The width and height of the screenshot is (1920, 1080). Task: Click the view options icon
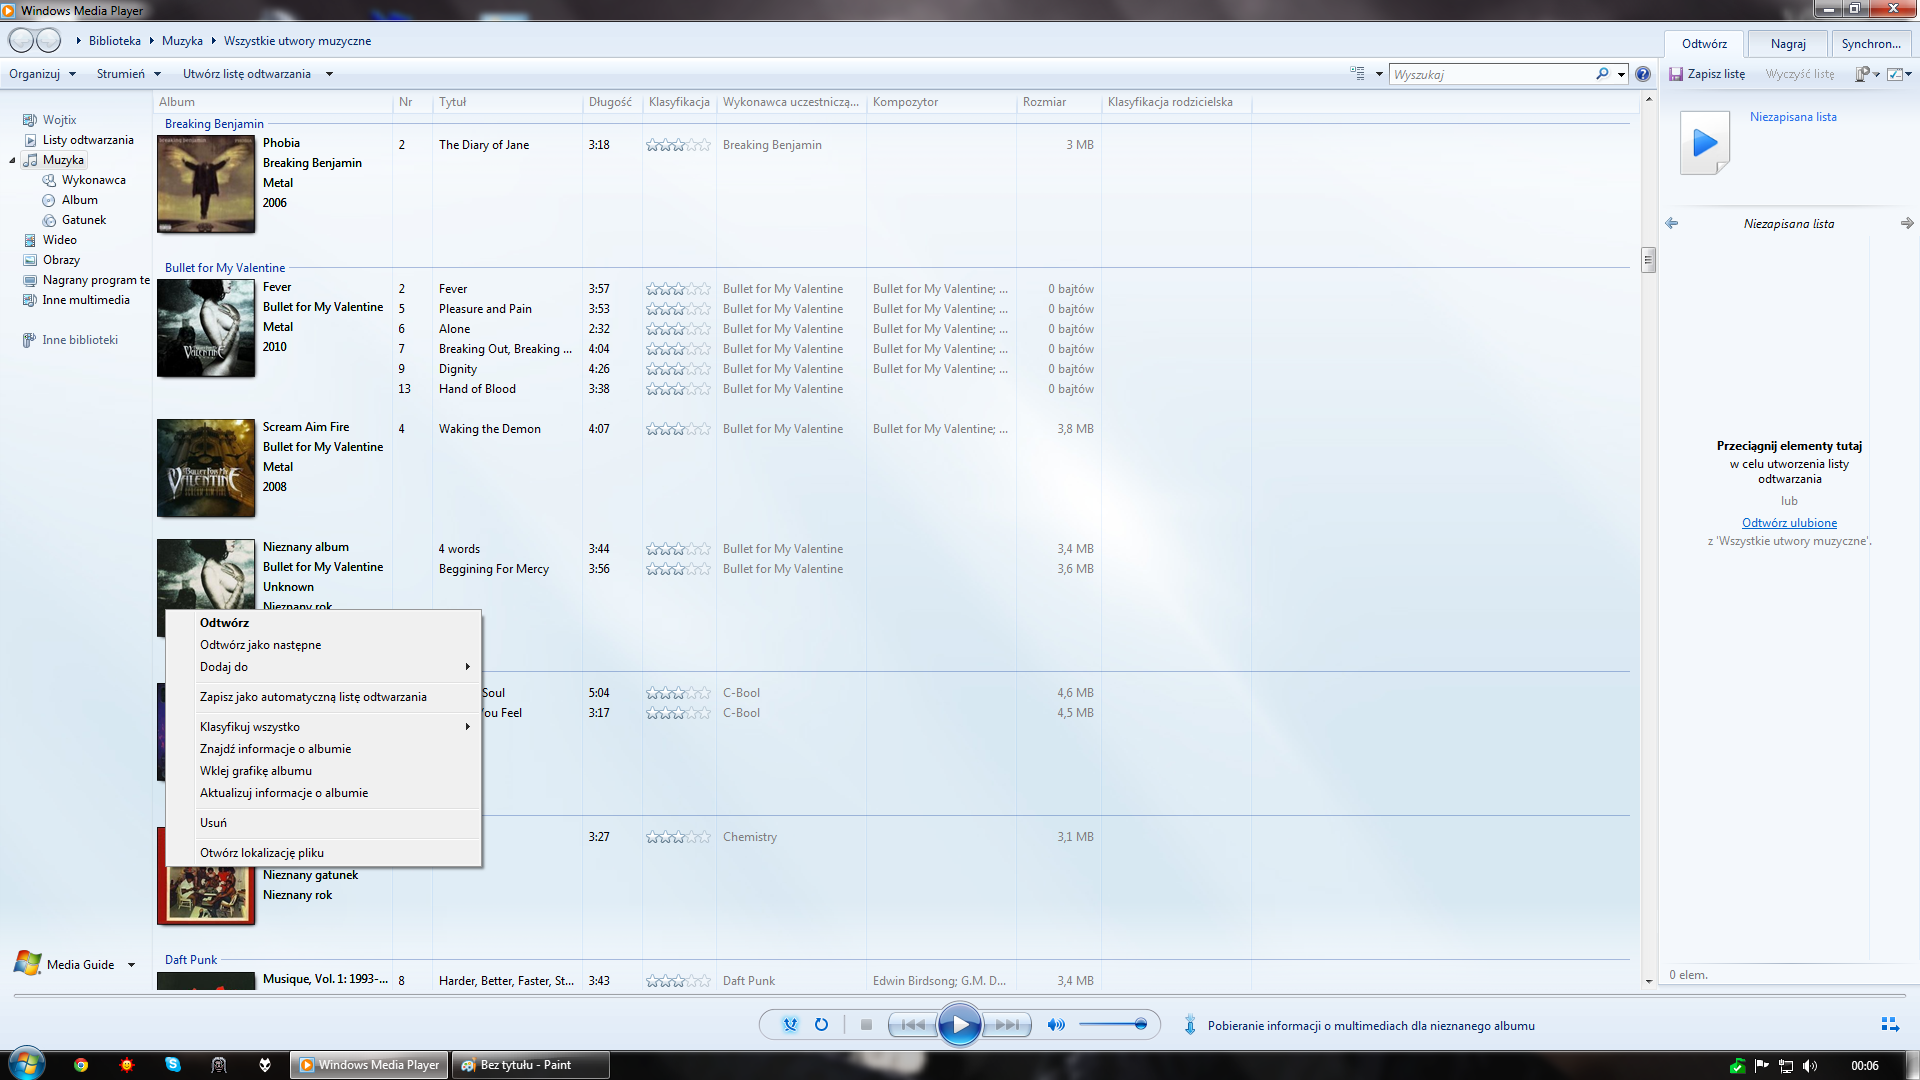[x=1358, y=74]
